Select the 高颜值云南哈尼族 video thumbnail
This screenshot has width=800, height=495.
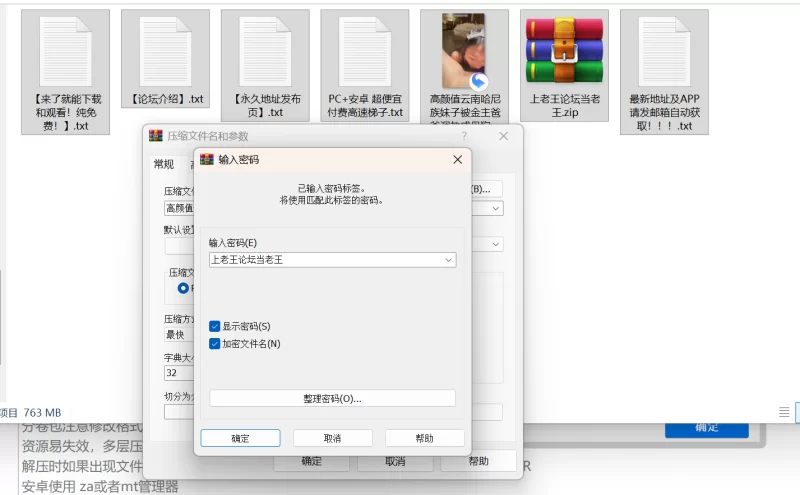464,51
